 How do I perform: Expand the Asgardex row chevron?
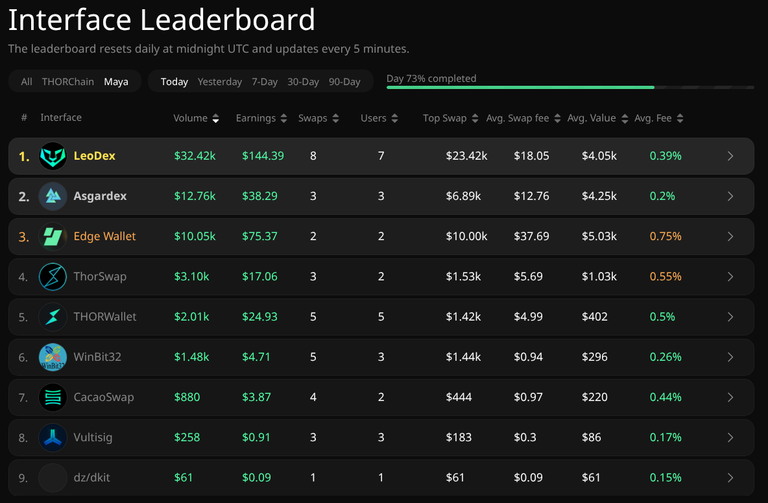coord(730,196)
